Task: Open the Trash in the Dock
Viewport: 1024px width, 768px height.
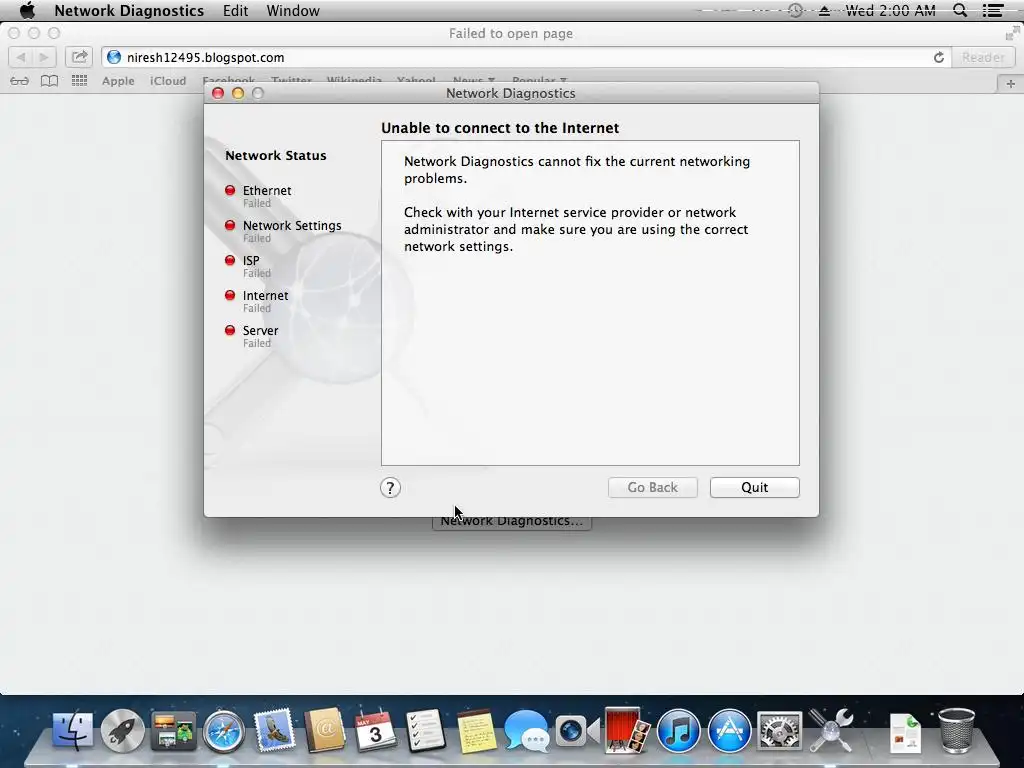Action: (x=956, y=731)
